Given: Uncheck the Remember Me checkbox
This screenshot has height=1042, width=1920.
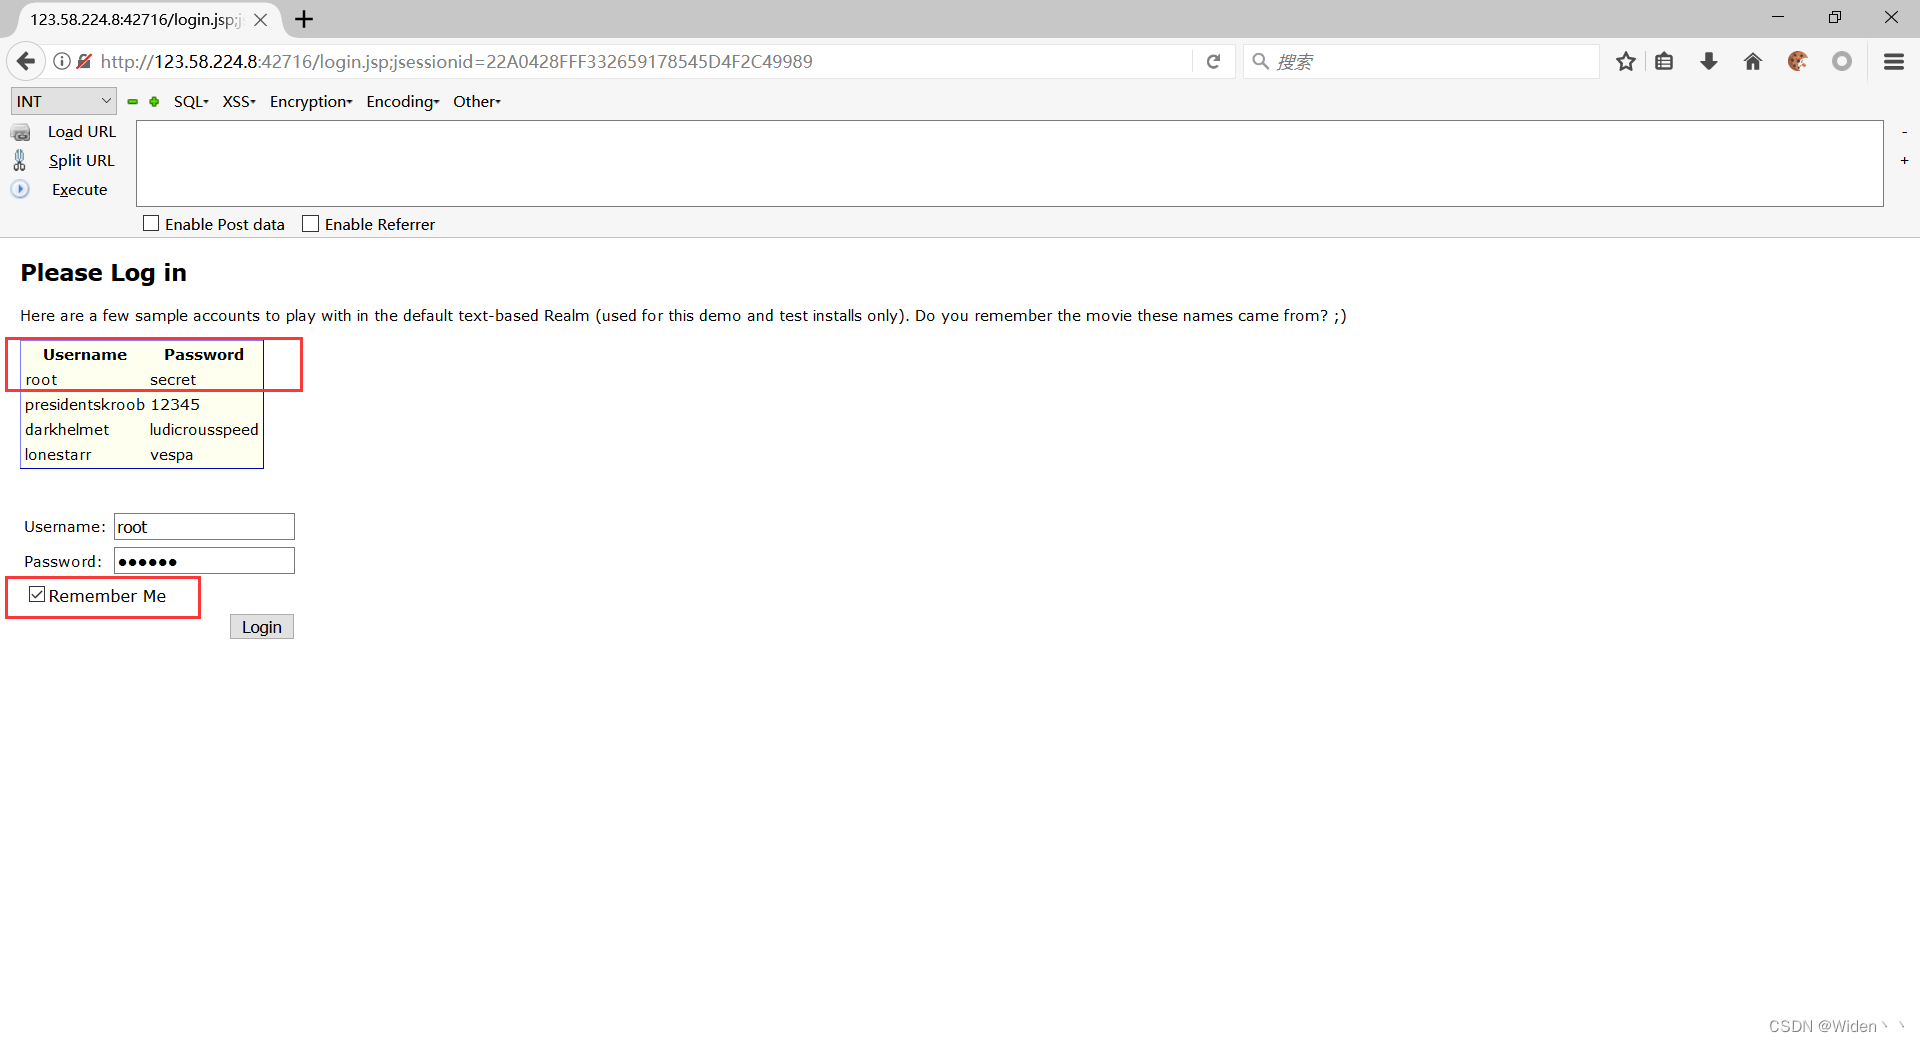Looking at the screenshot, I should point(37,595).
